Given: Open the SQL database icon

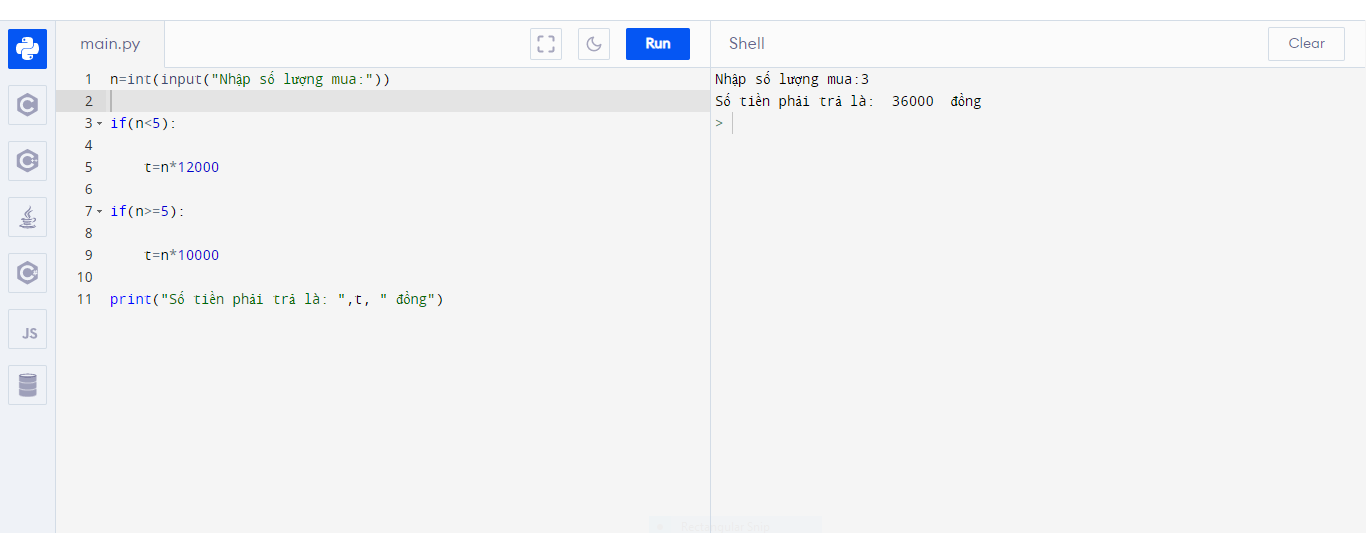Looking at the screenshot, I should pos(27,385).
